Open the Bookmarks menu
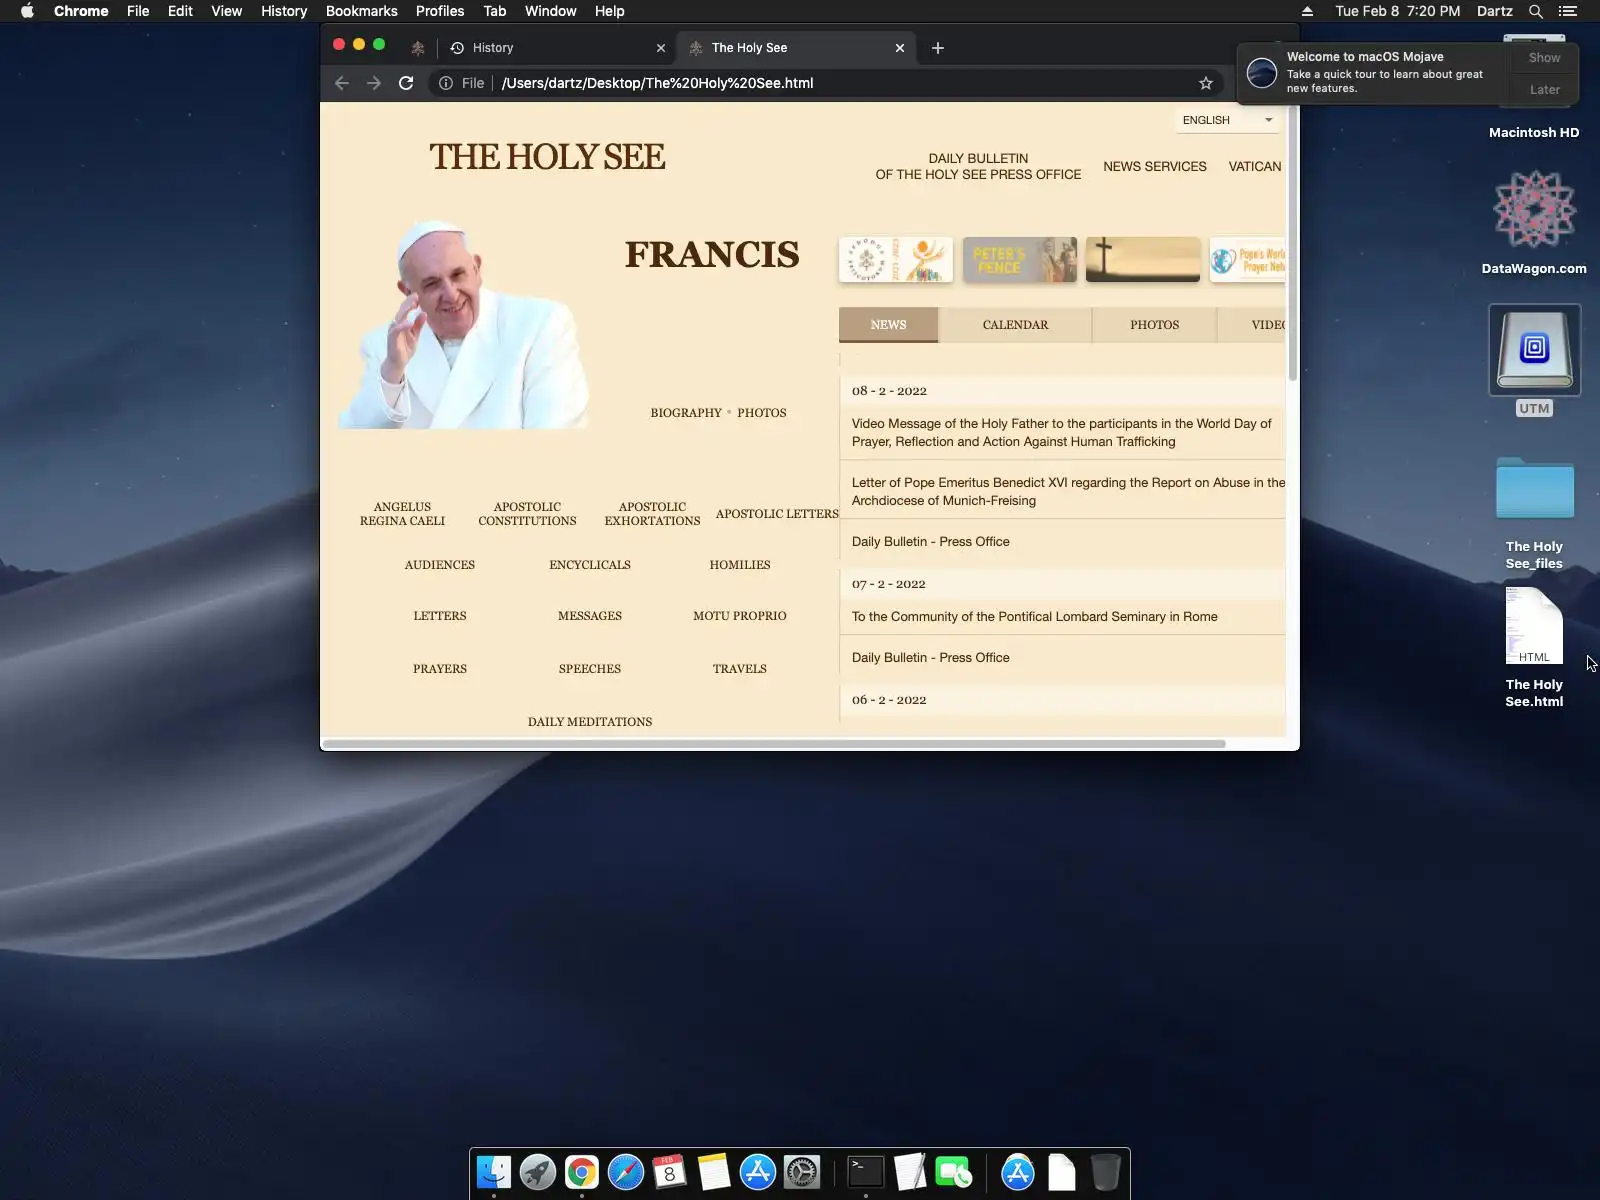 point(362,11)
